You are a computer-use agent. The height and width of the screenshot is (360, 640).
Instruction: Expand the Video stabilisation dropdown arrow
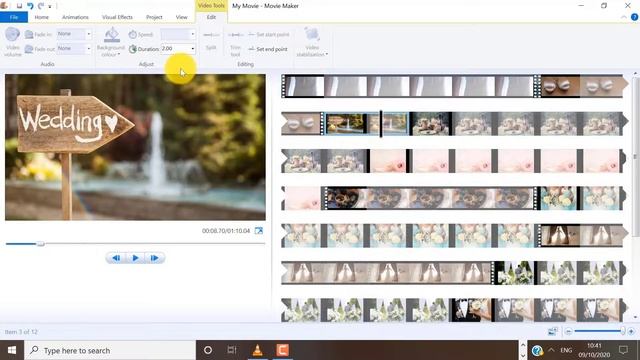click(x=327, y=54)
